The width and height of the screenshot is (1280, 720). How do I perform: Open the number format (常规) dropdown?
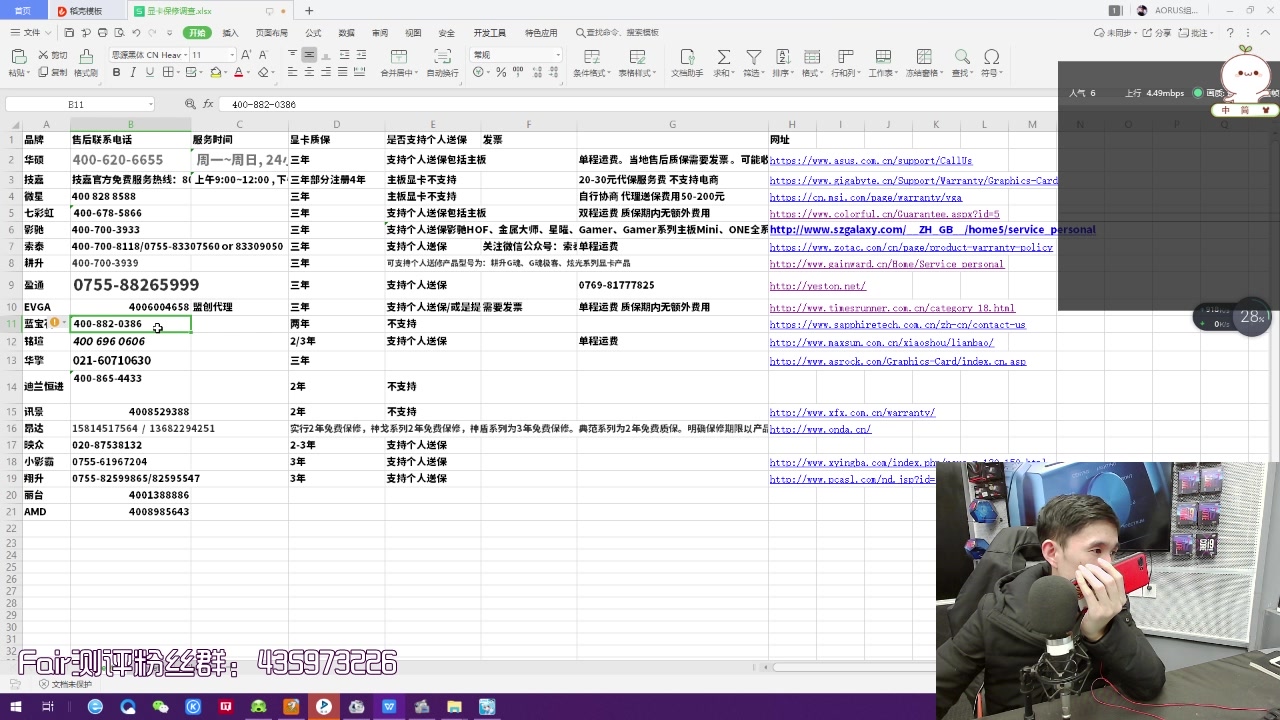click(x=557, y=55)
